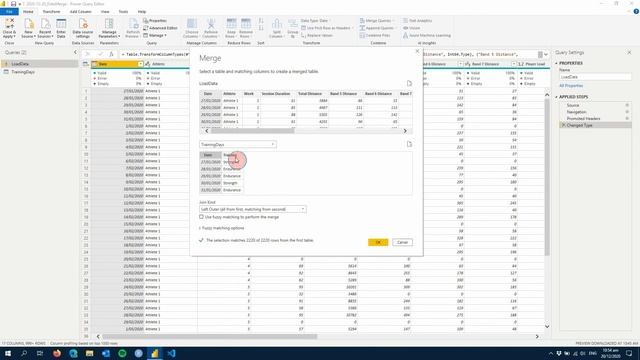Click the LoadData preview horizontal scrollbar thumb
Screen dimensions: 640x360
[x=252, y=131]
